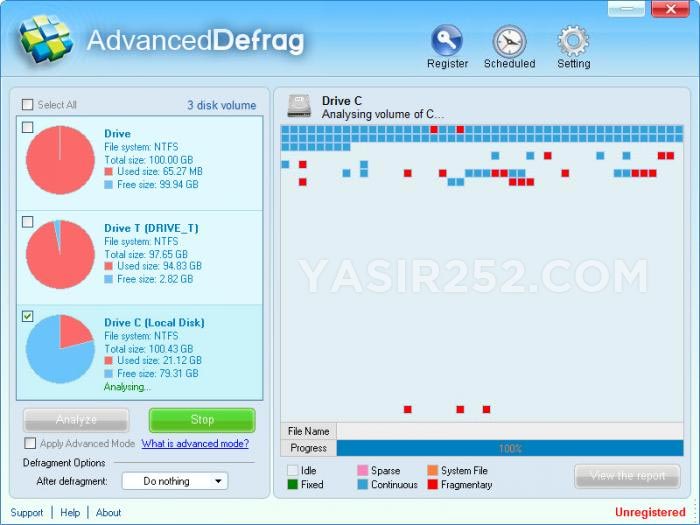Open the Register key icon
The width and height of the screenshot is (700, 525).
(x=447, y=40)
